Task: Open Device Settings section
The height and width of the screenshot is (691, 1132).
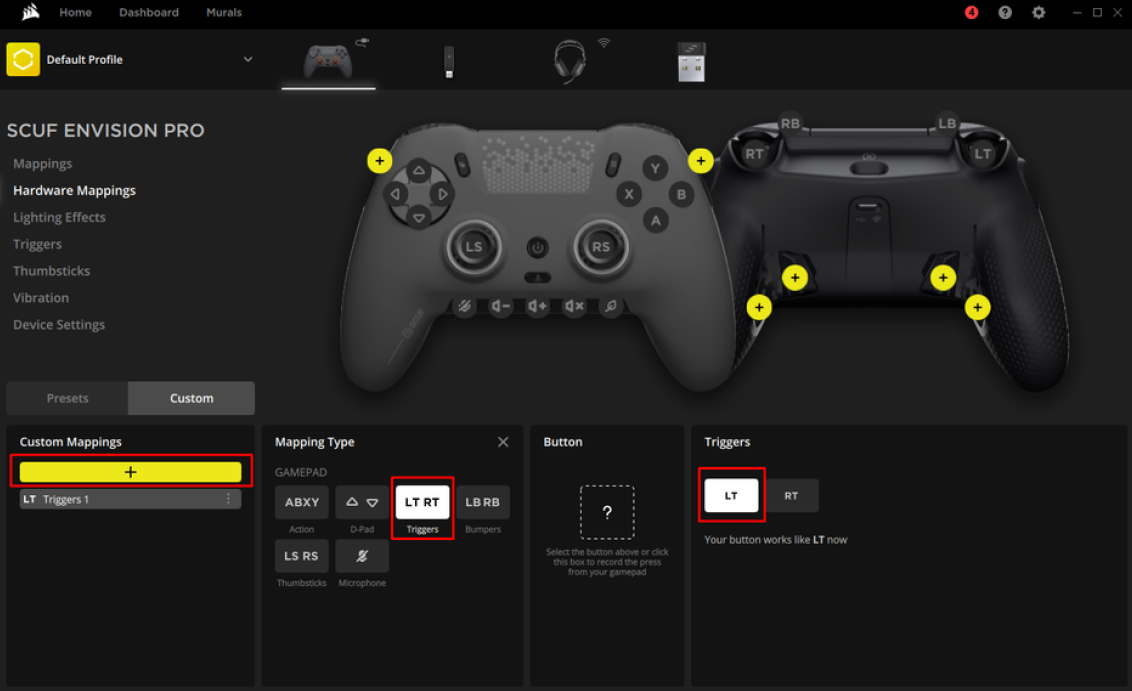Action: 59,325
